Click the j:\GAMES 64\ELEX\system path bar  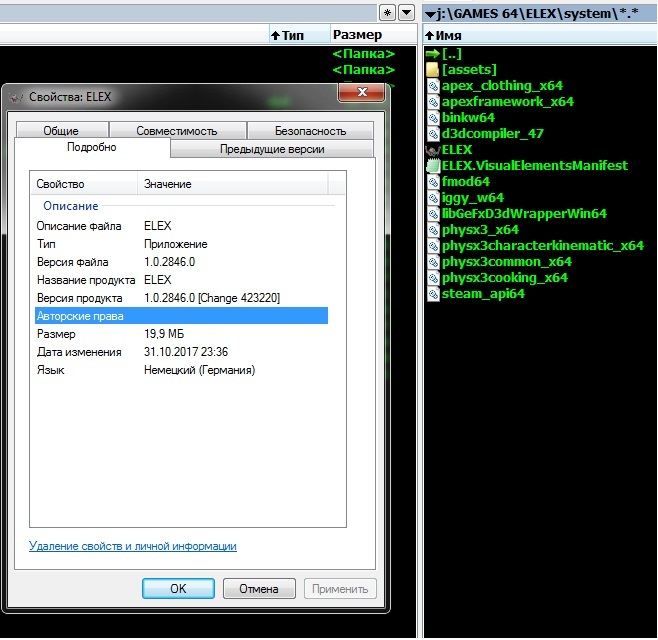[540, 14]
